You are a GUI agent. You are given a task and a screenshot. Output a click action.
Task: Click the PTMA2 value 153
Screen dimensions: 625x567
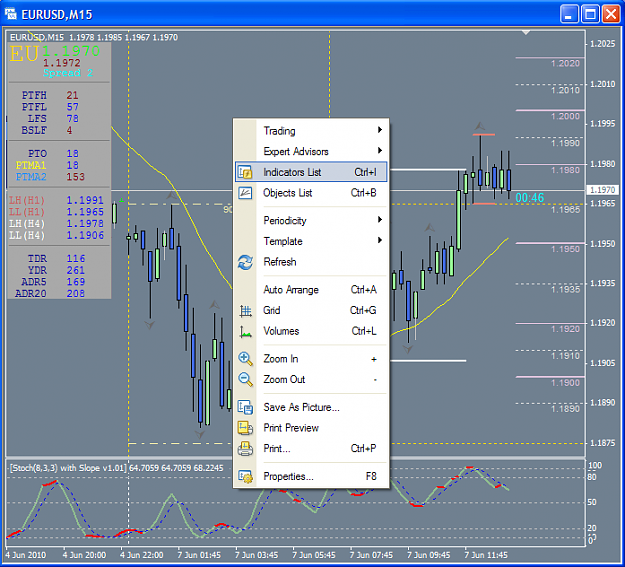(75, 177)
